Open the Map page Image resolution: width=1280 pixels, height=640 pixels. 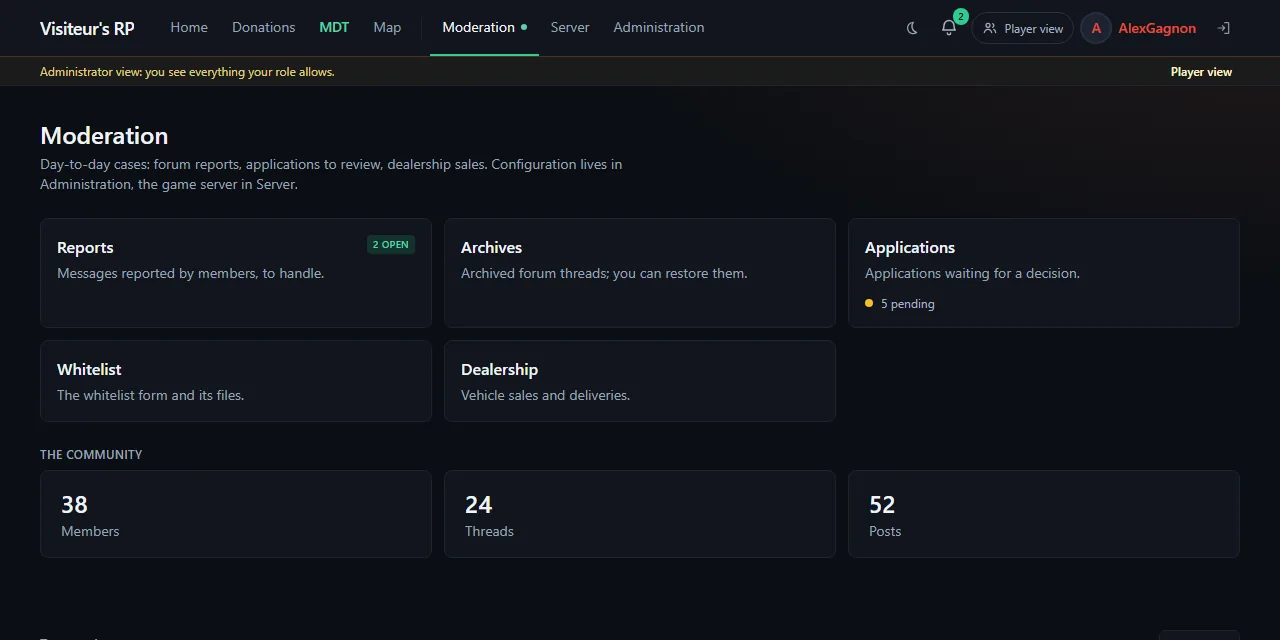(387, 27)
